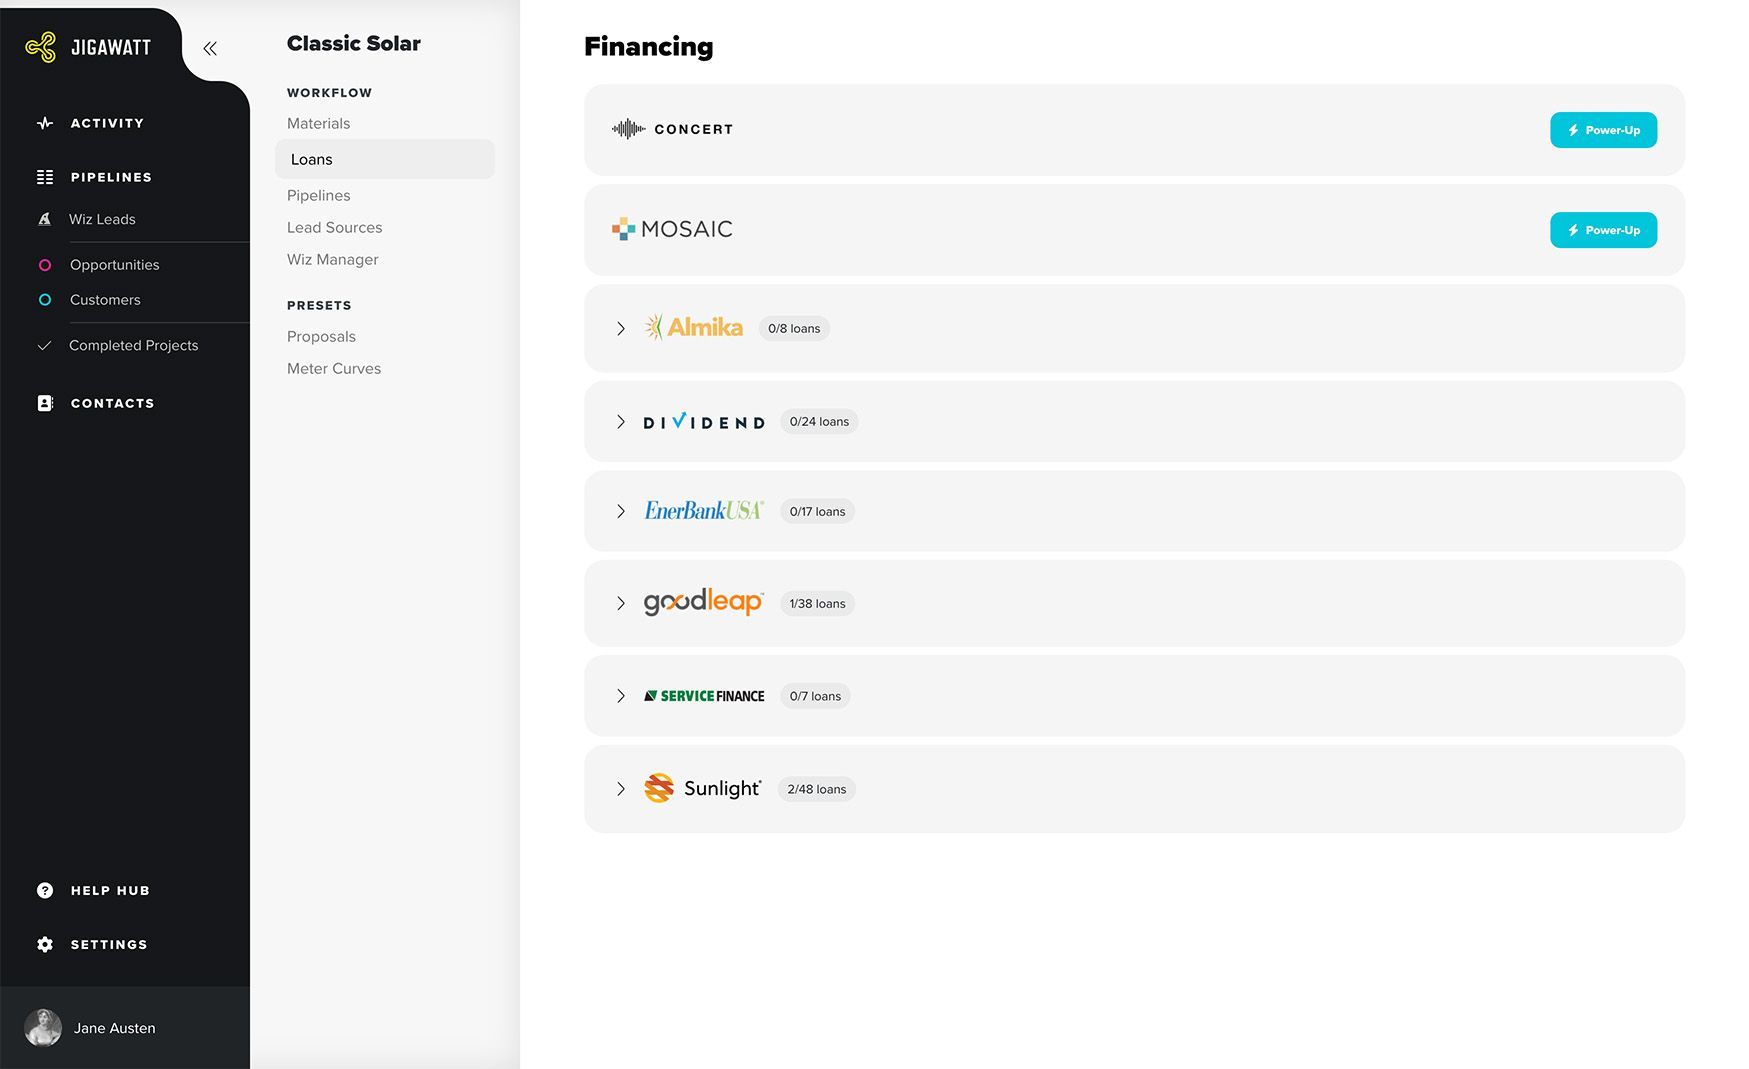
Task: Power-Up the Mosaic financing integration
Action: click(1603, 230)
